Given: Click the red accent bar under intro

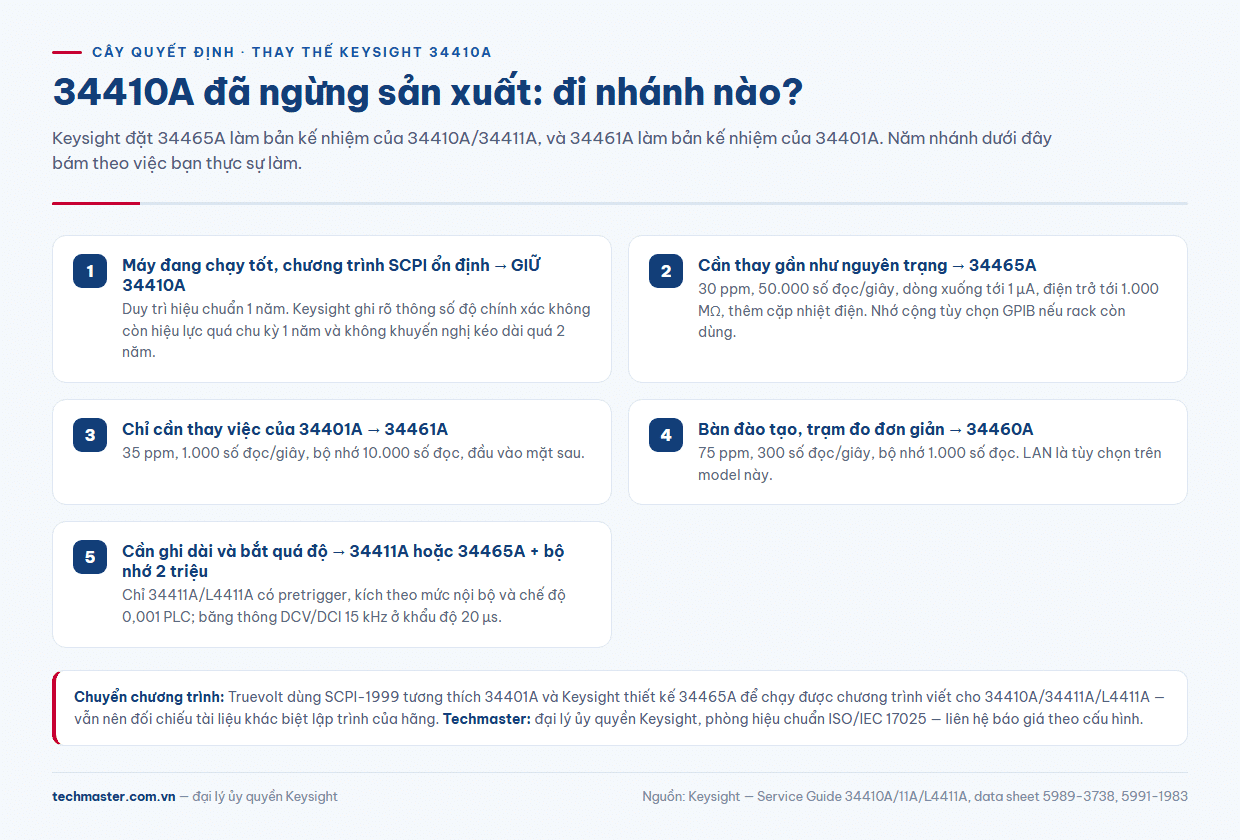Looking at the screenshot, I should 96,203.
